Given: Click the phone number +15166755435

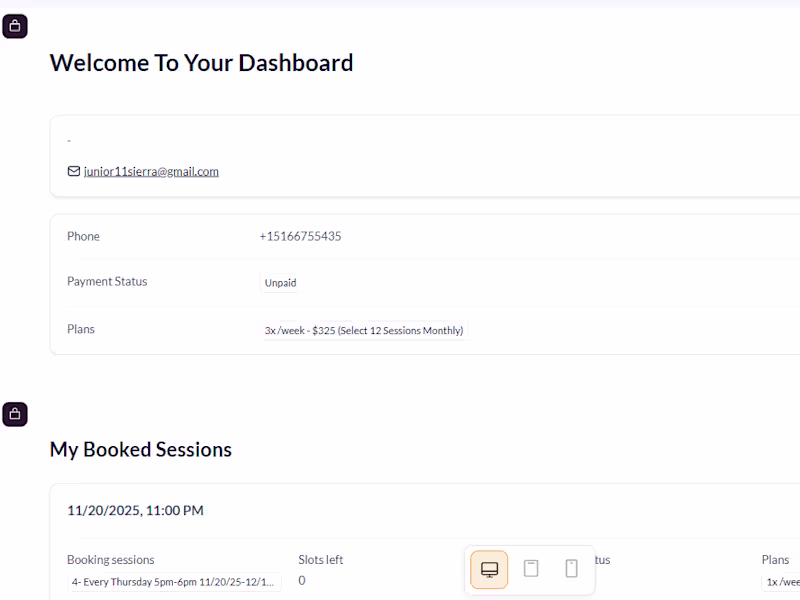Looking at the screenshot, I should click(x=298, y=236).
